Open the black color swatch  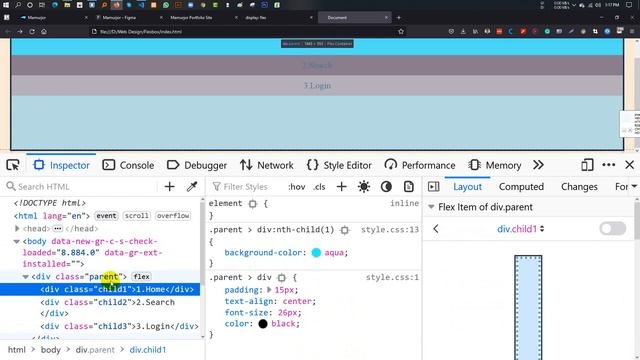click(x=263, y=324)
